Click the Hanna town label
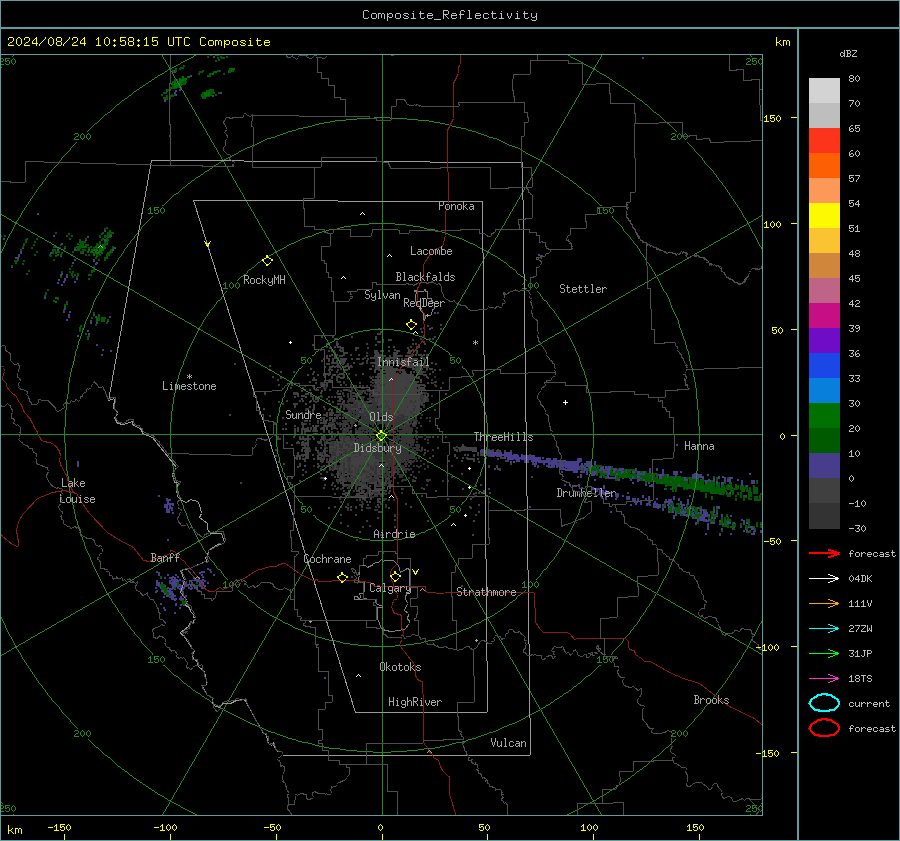The image size is (900, 841). [699, 446]
